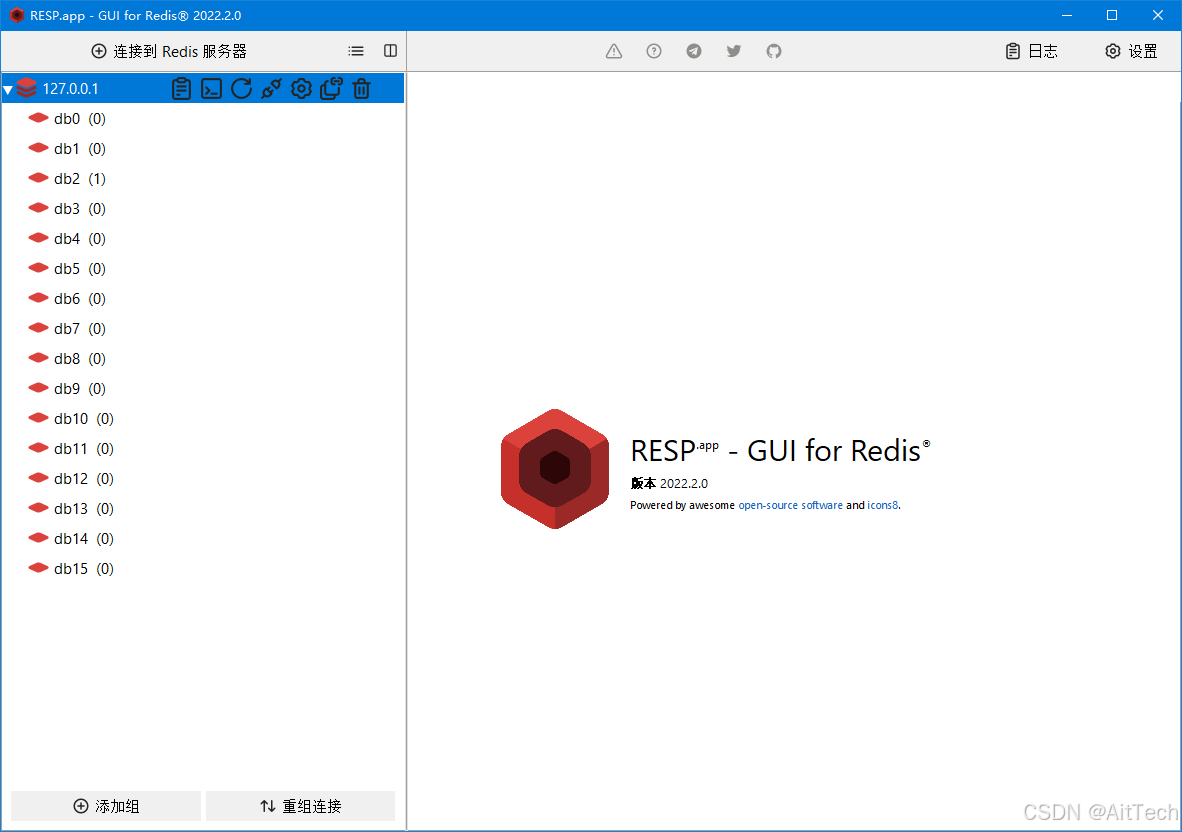This screenshot has width=1182, height=832.
Task: Open the 日志 log viewer
Action: point(1032,51)
